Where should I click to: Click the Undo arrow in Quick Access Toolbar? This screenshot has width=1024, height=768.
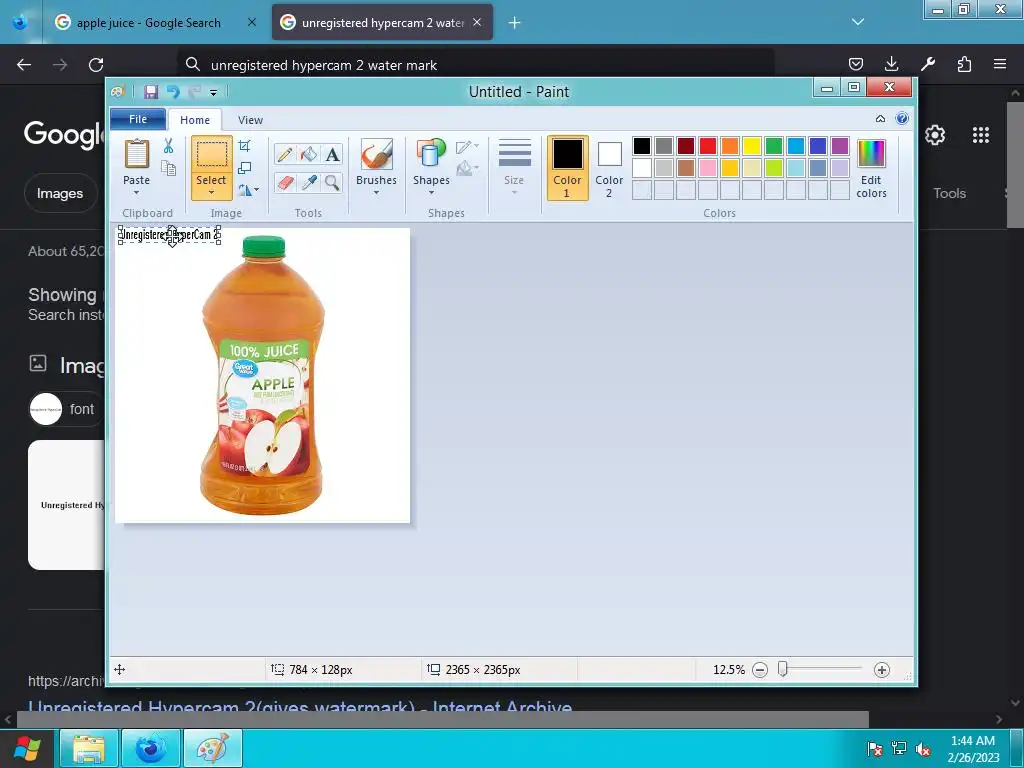point(173,91)
